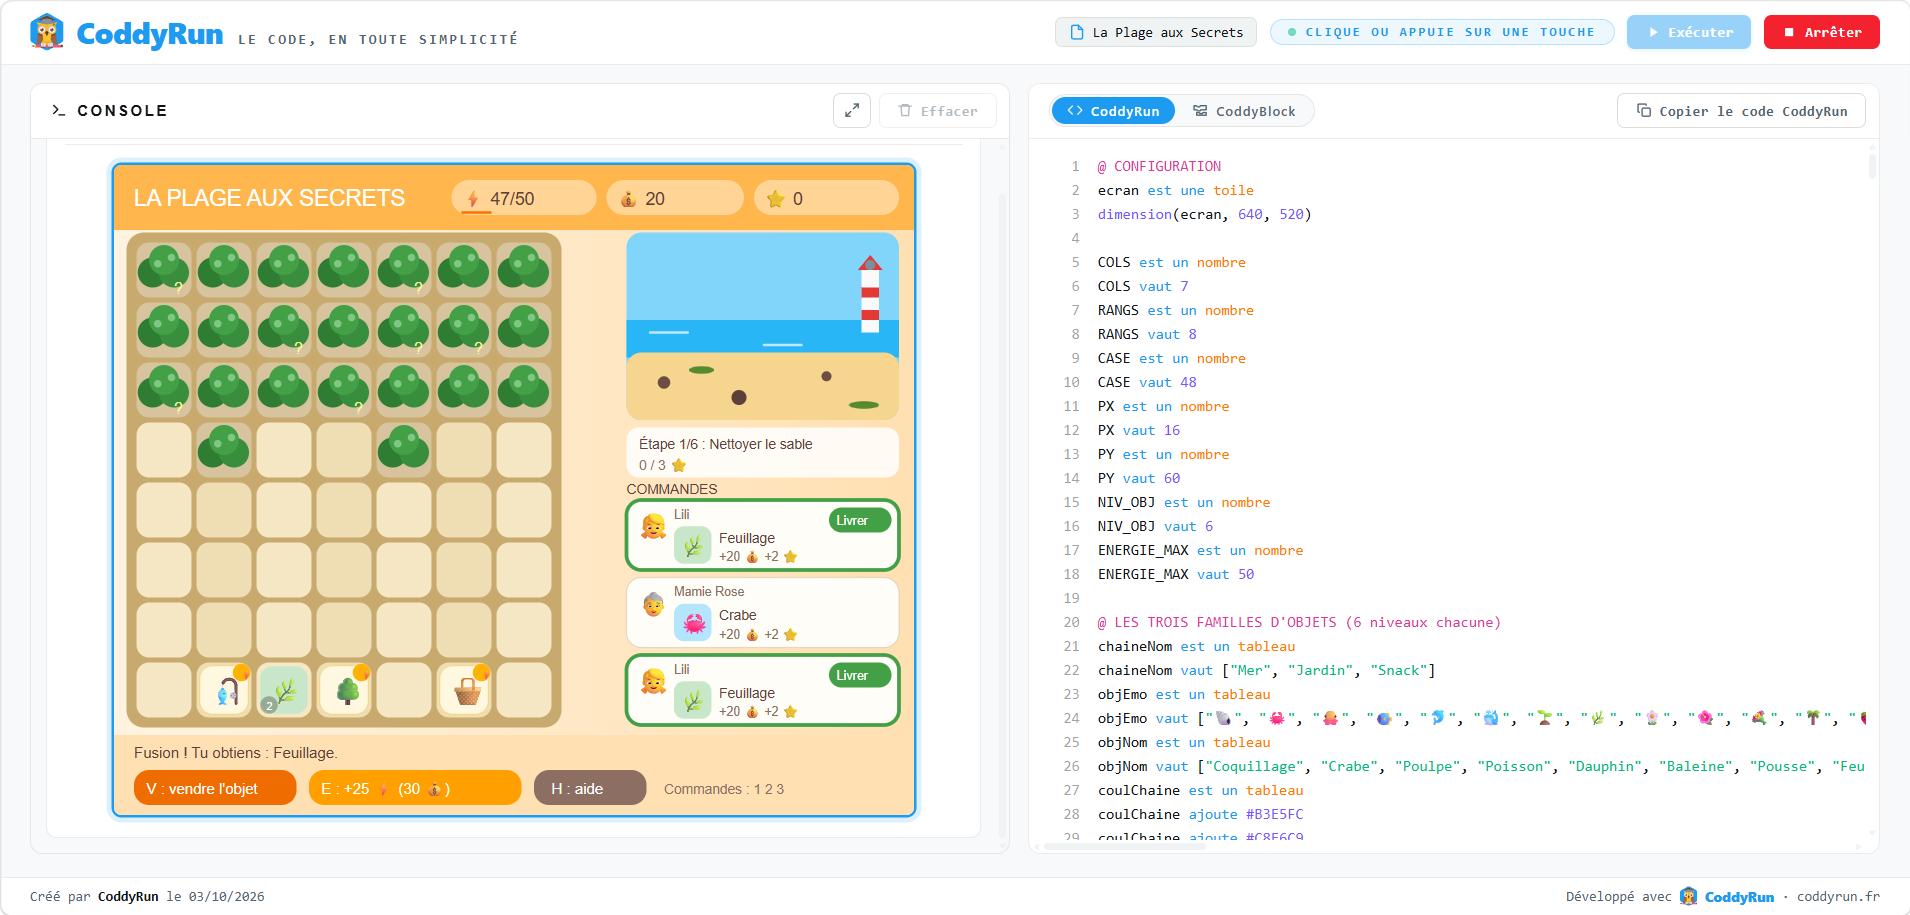The width and height of the screenshot is (1910, 915).
Task: Sell the object with the V button
Action: 215,788
